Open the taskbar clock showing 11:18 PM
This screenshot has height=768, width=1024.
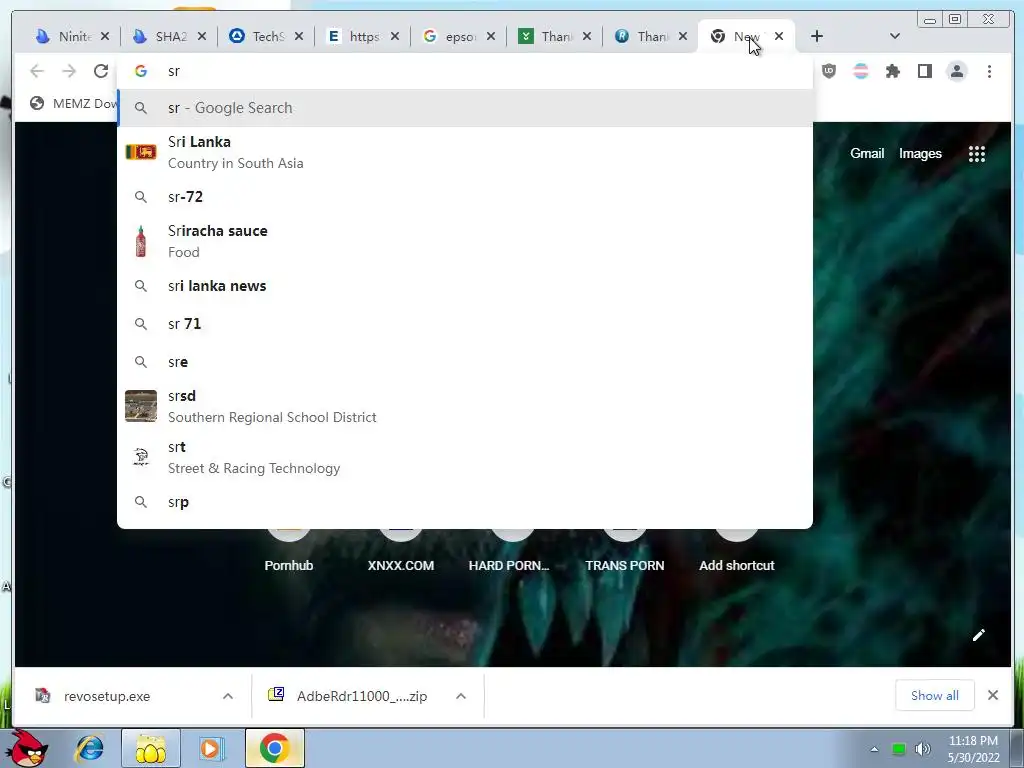pos(973,749)
